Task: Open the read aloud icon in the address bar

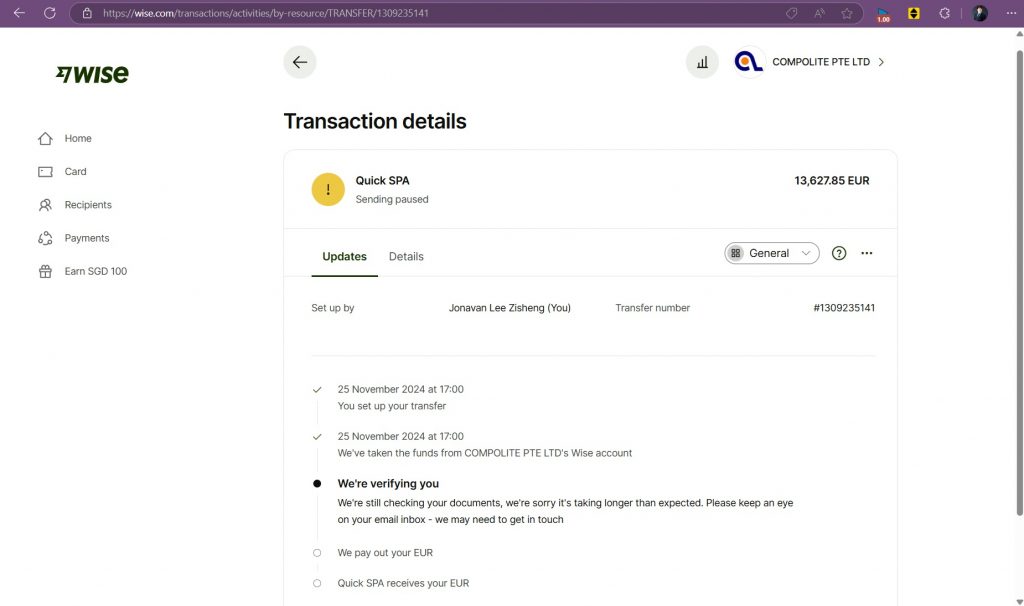Action: (x=820, y=13)
